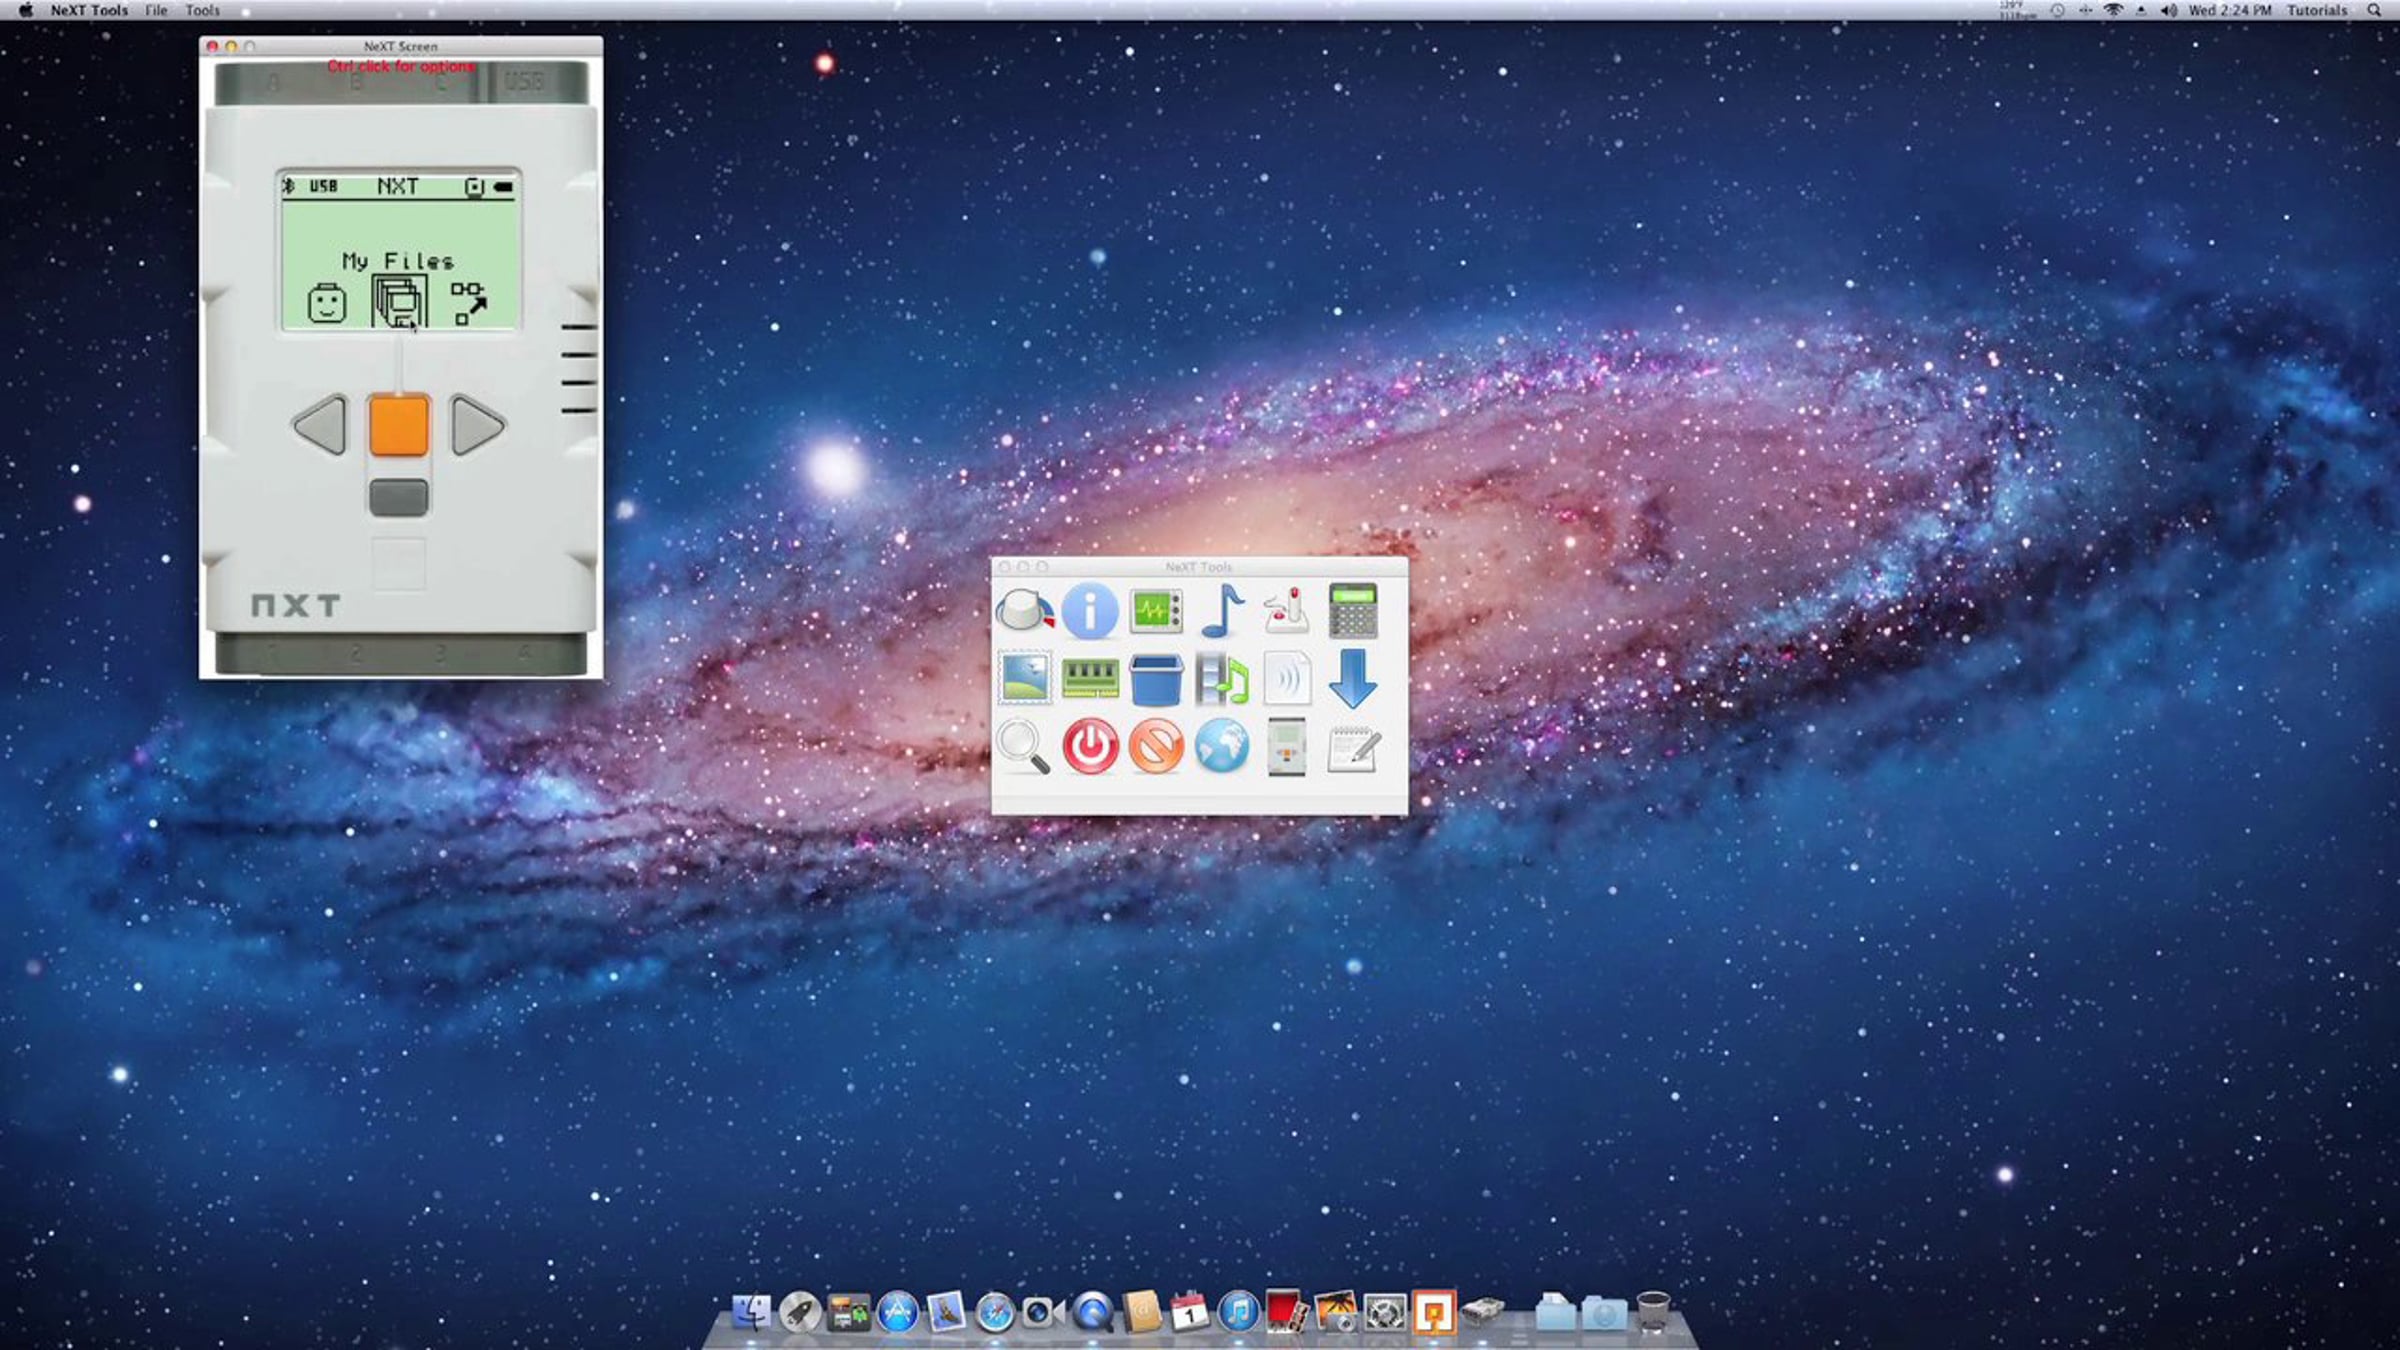Click the blue info icon in NeXT Tools
The width and height of the screenshot is (2400, 1350).
(1089, 610)
